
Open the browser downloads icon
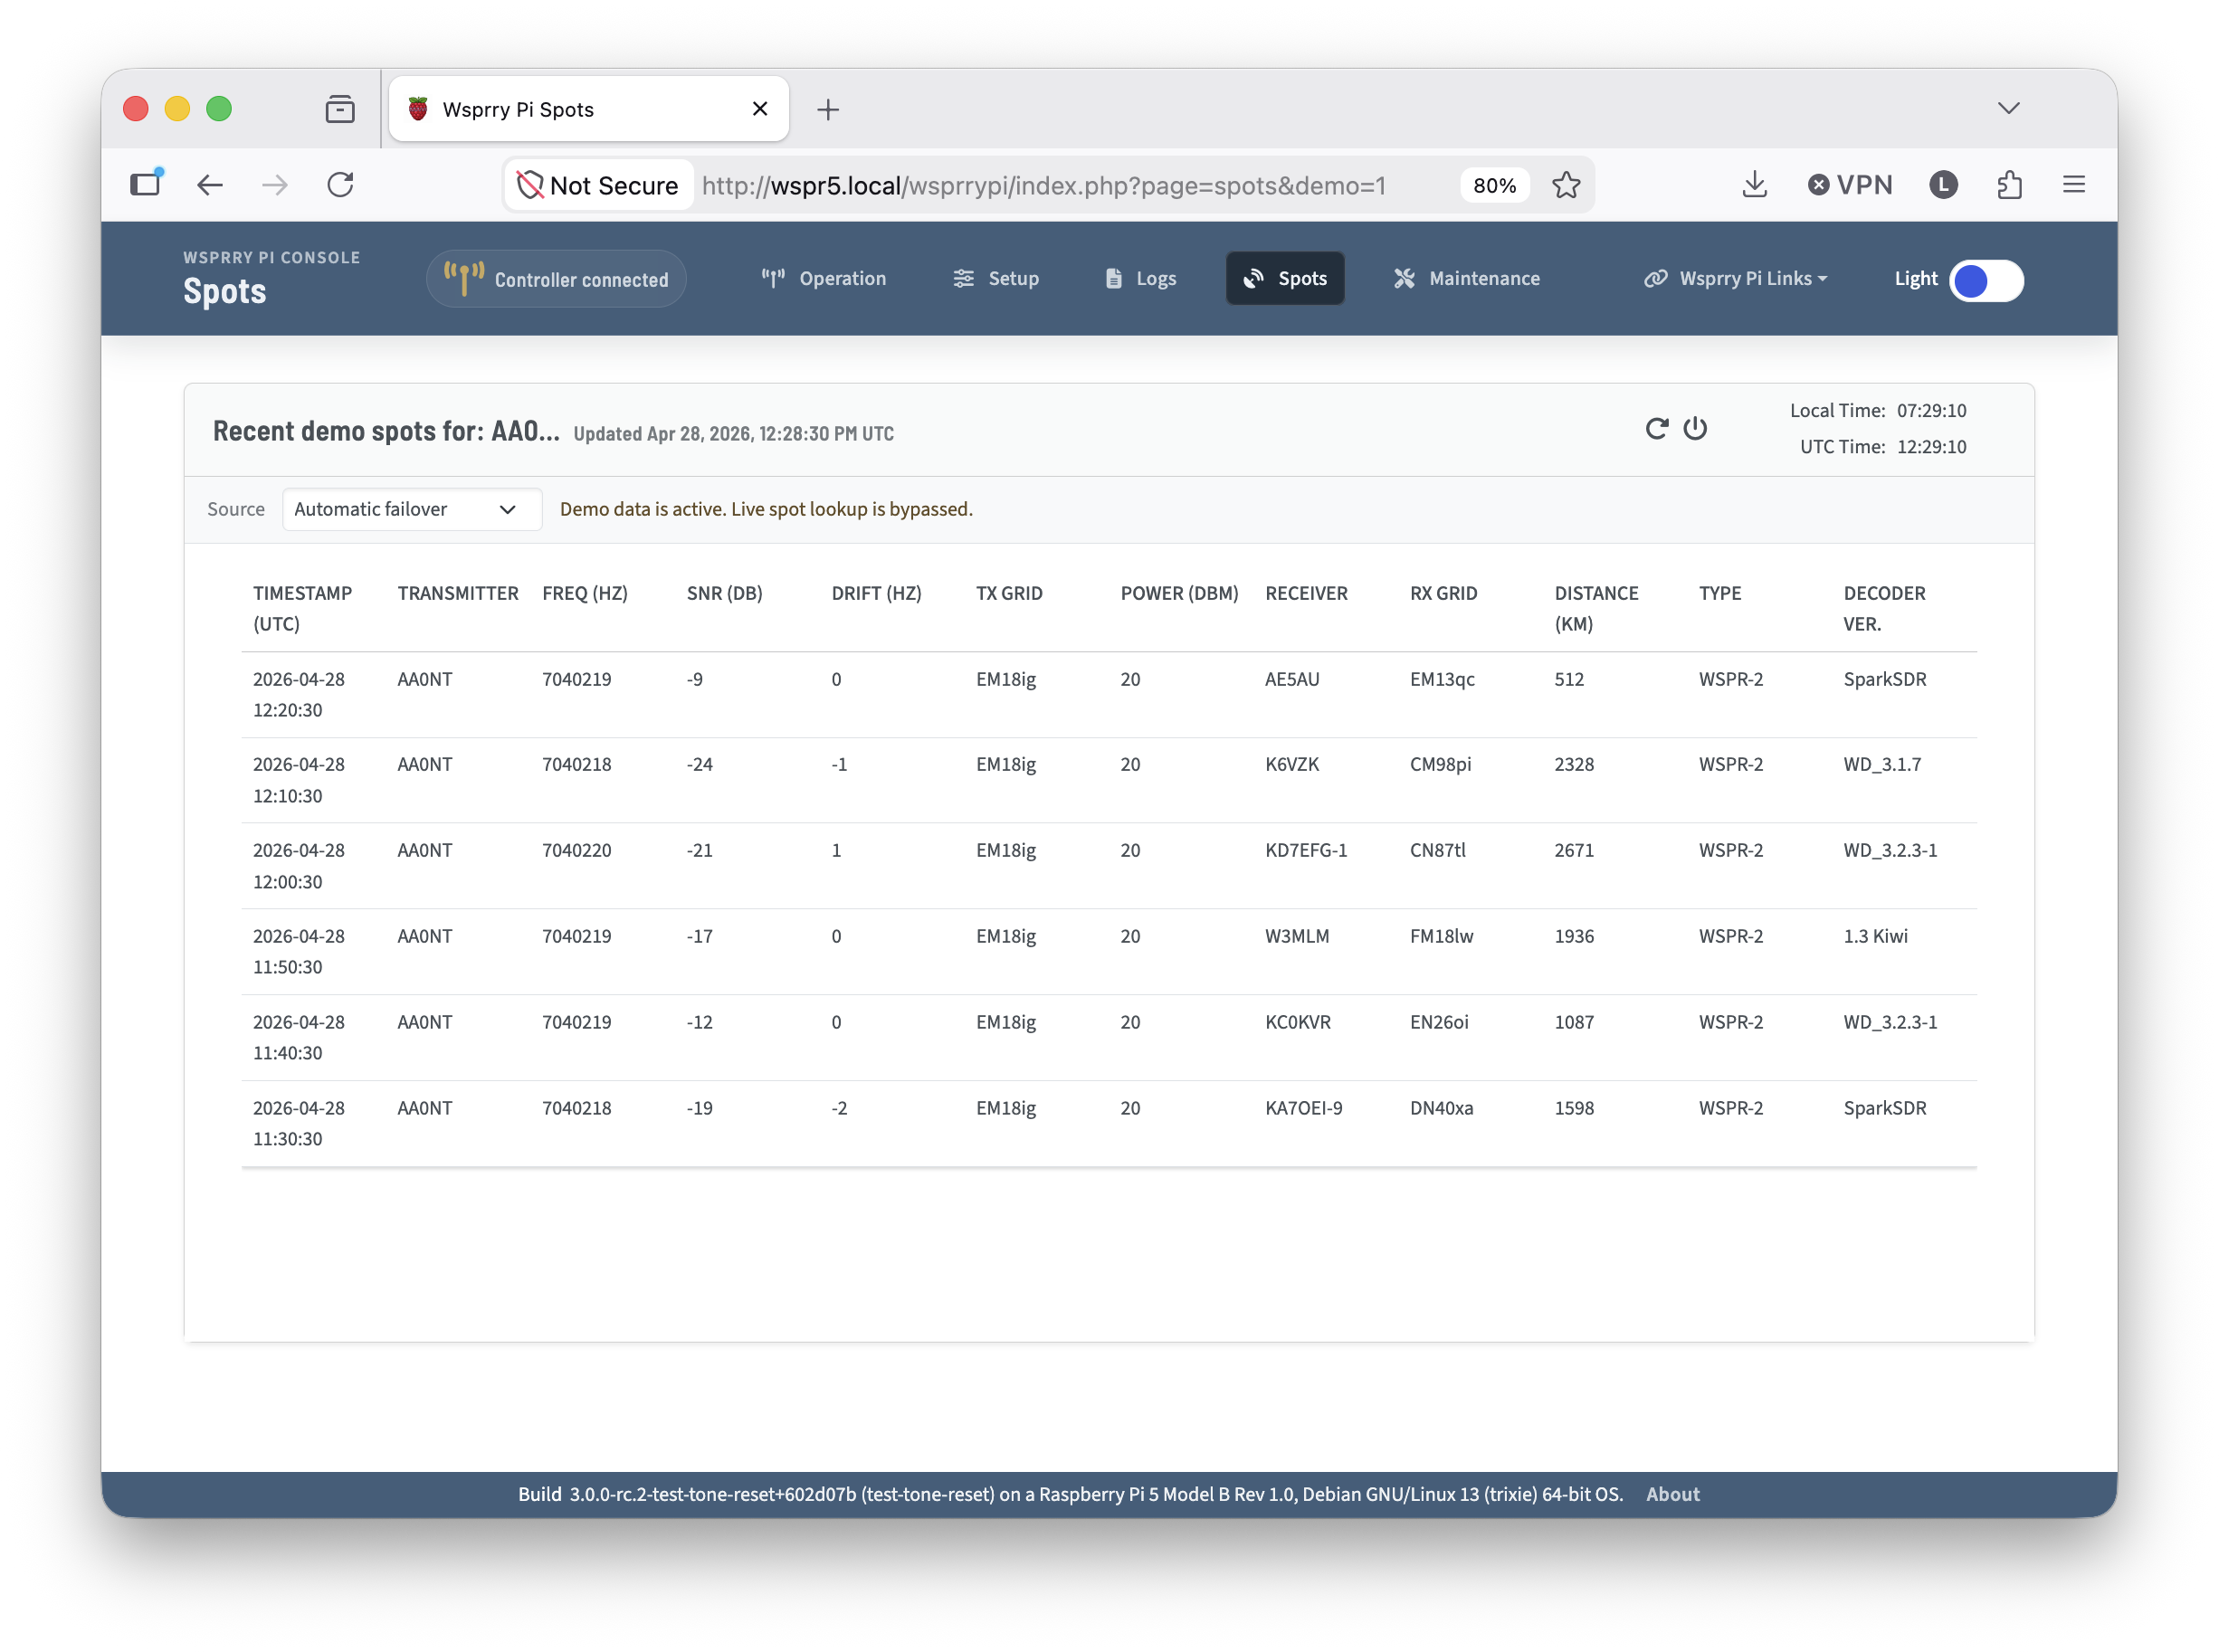coord(1754,185)
